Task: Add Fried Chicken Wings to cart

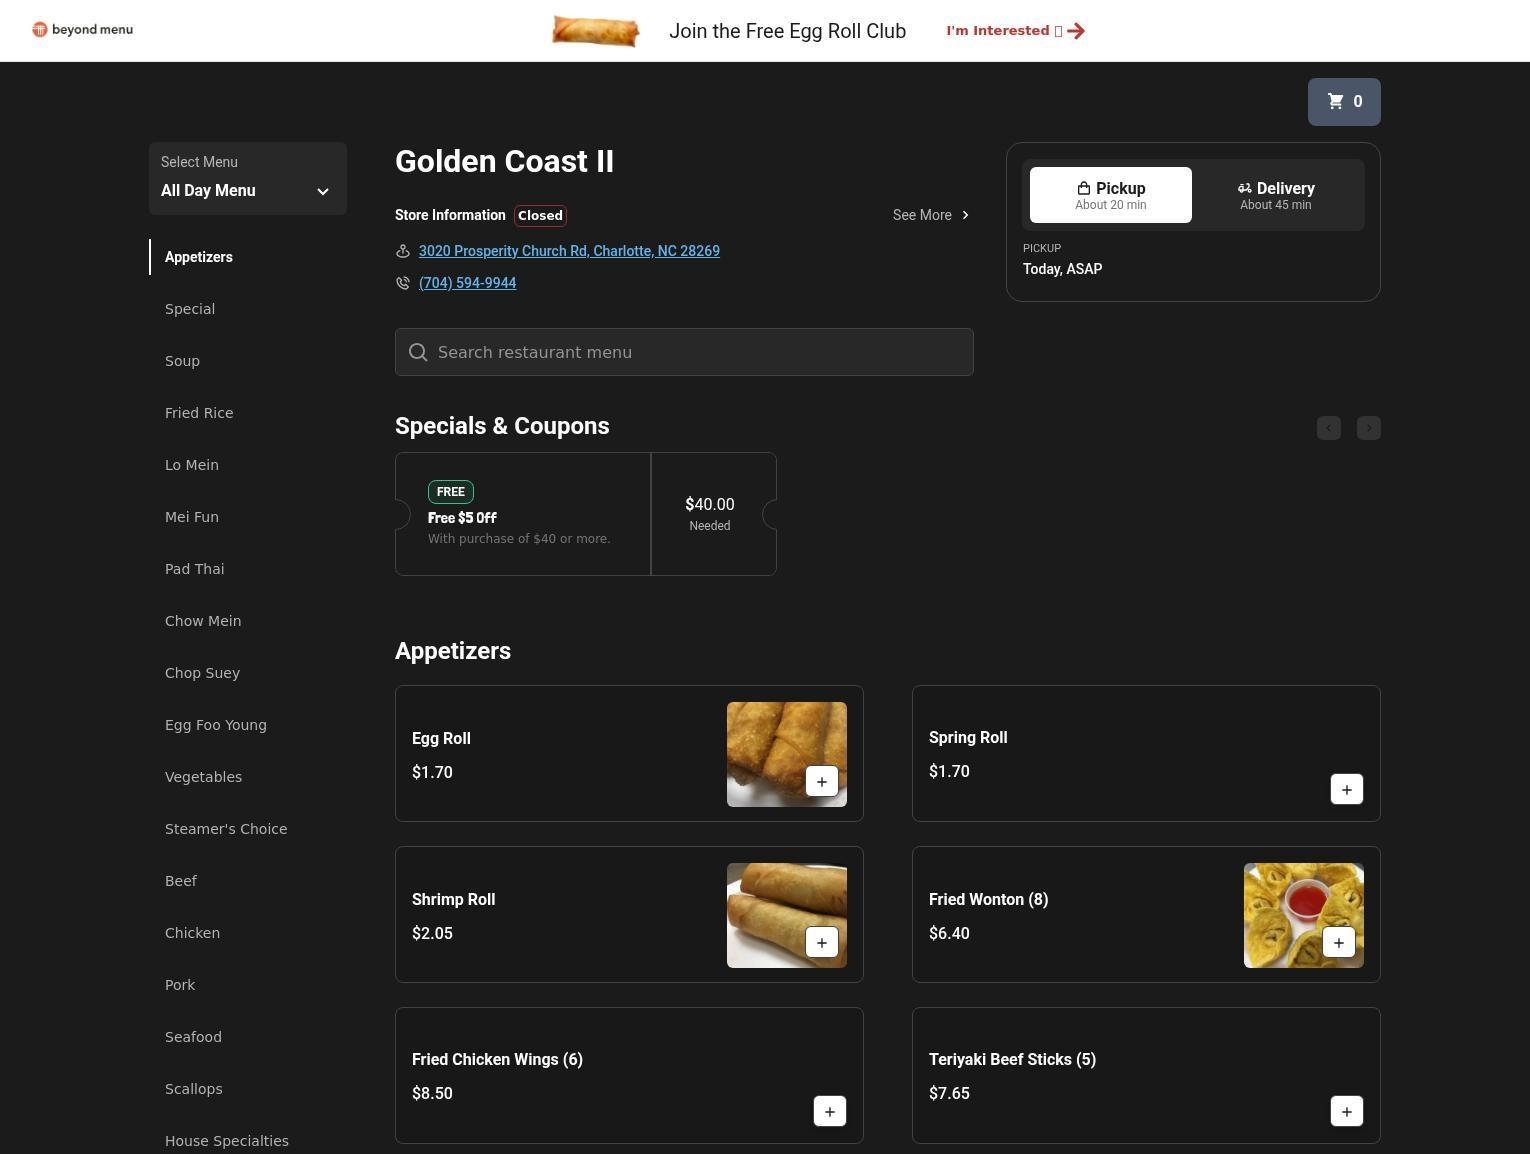Action: point(829,1112)
